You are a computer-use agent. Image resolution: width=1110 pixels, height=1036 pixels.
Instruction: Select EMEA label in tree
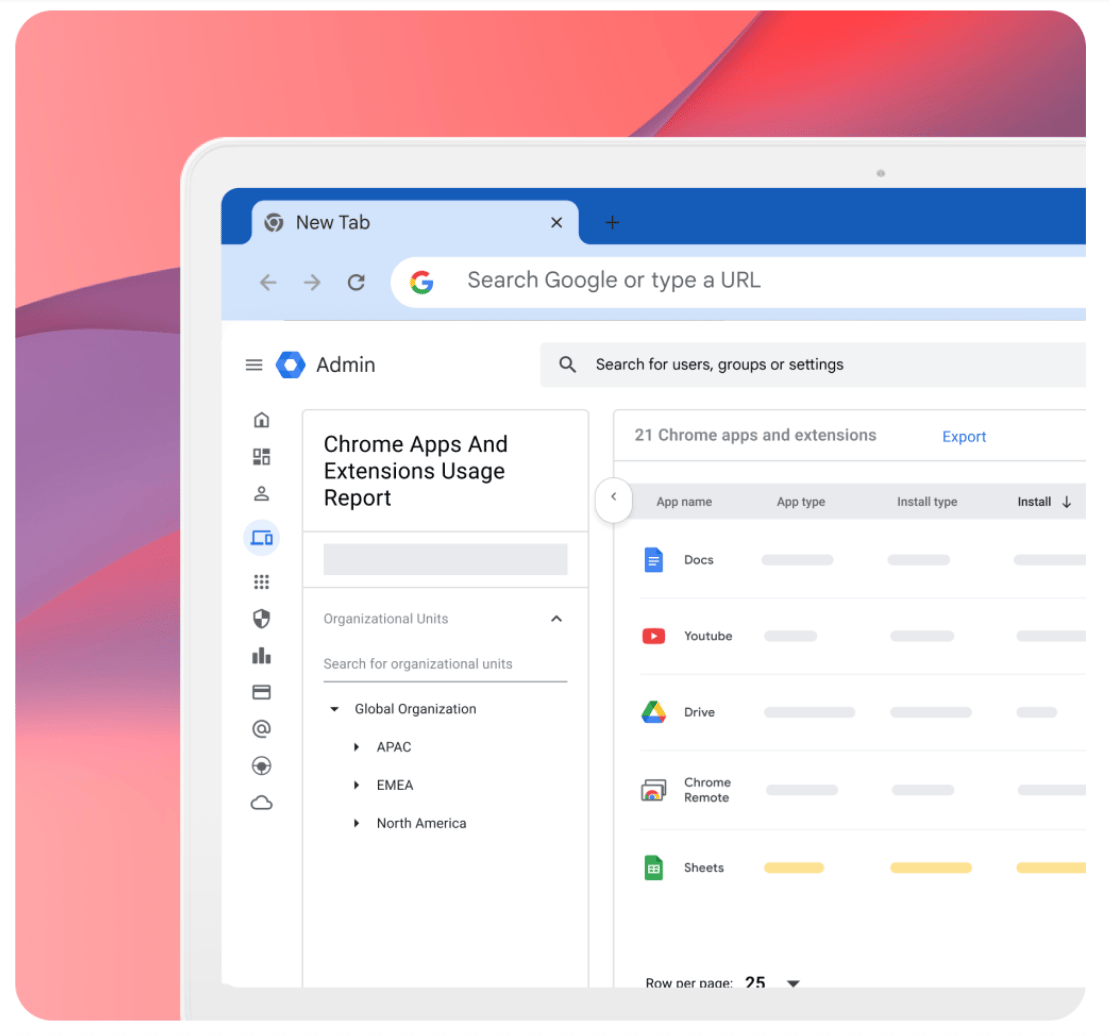tap(395, 785)
